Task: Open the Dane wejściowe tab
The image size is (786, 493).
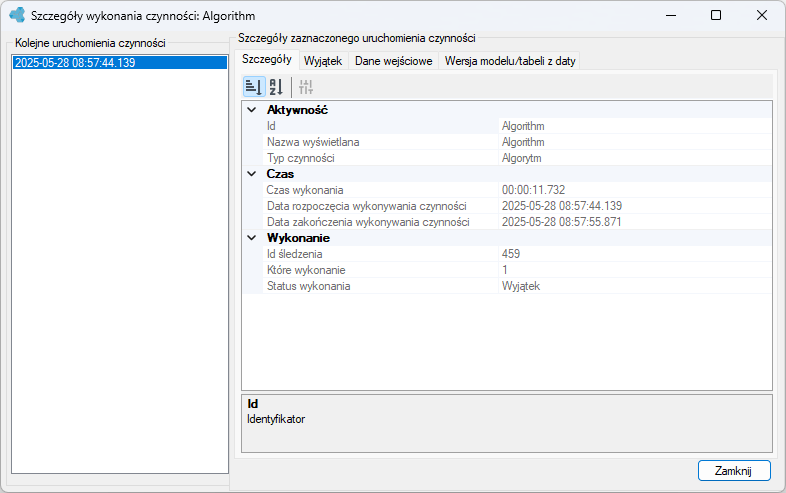Action: click(394, 61)
